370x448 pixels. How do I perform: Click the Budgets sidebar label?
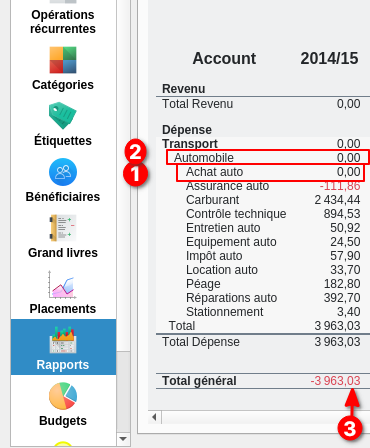coord(63,421)
